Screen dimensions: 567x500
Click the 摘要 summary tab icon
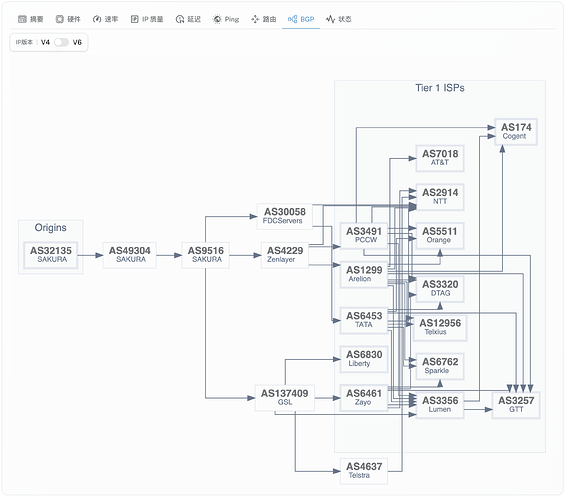(22, 19)
